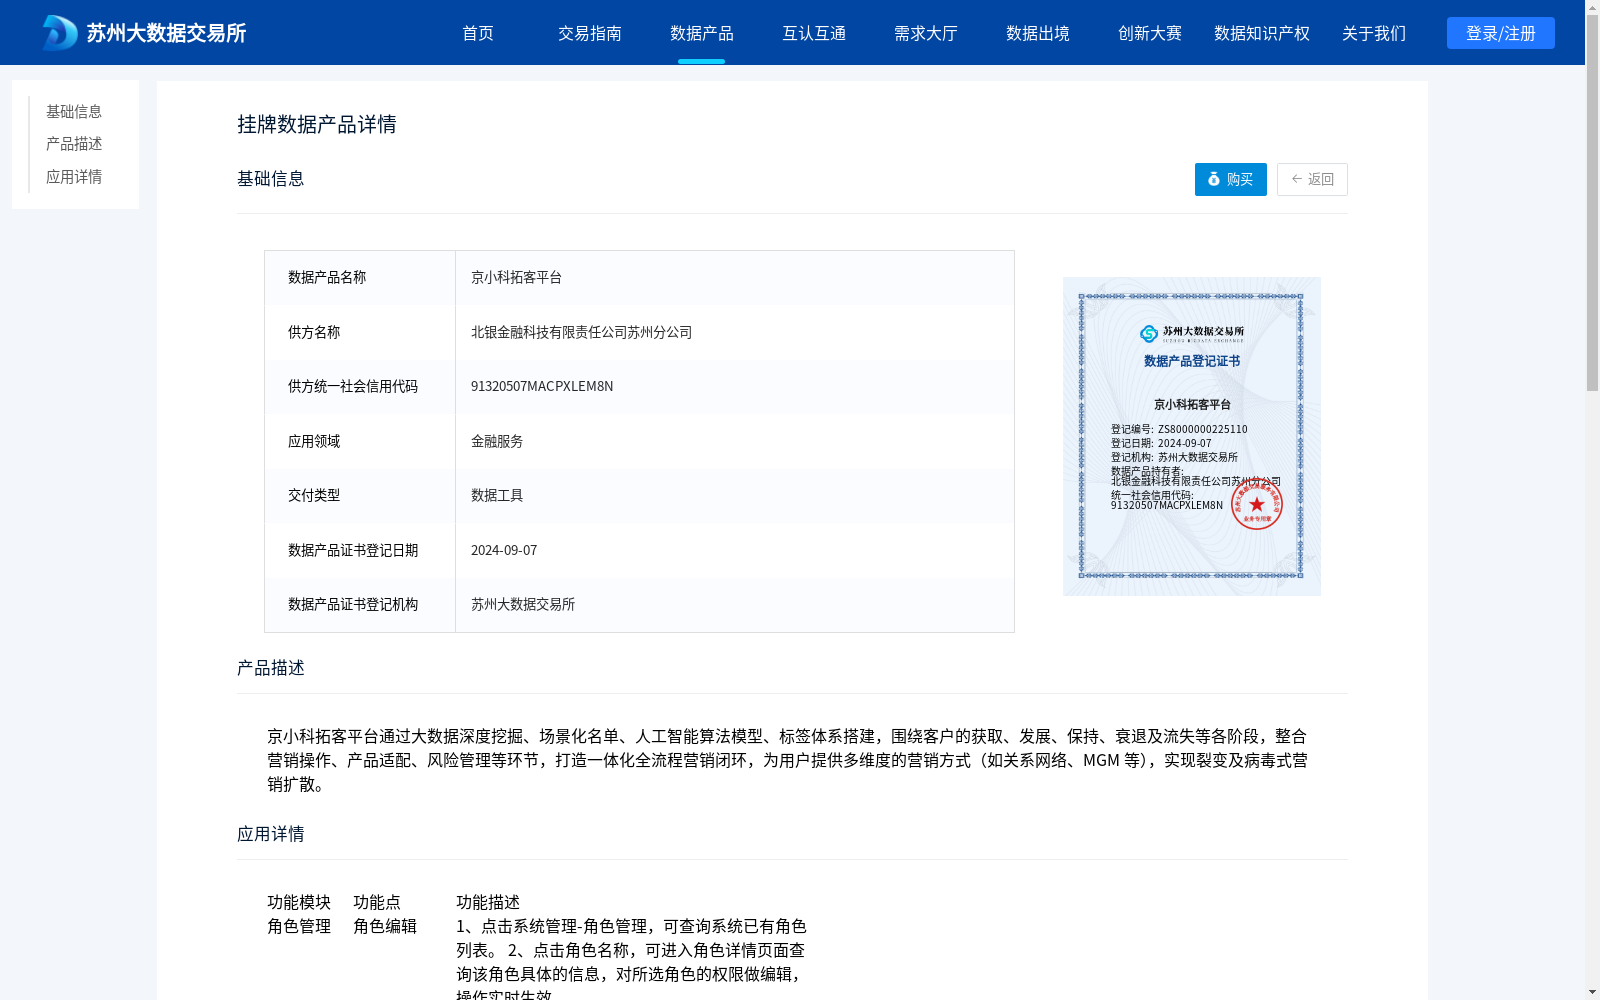Click the 供方统一社会信用代码 label cell
1600x1000 pixels.
360,387
